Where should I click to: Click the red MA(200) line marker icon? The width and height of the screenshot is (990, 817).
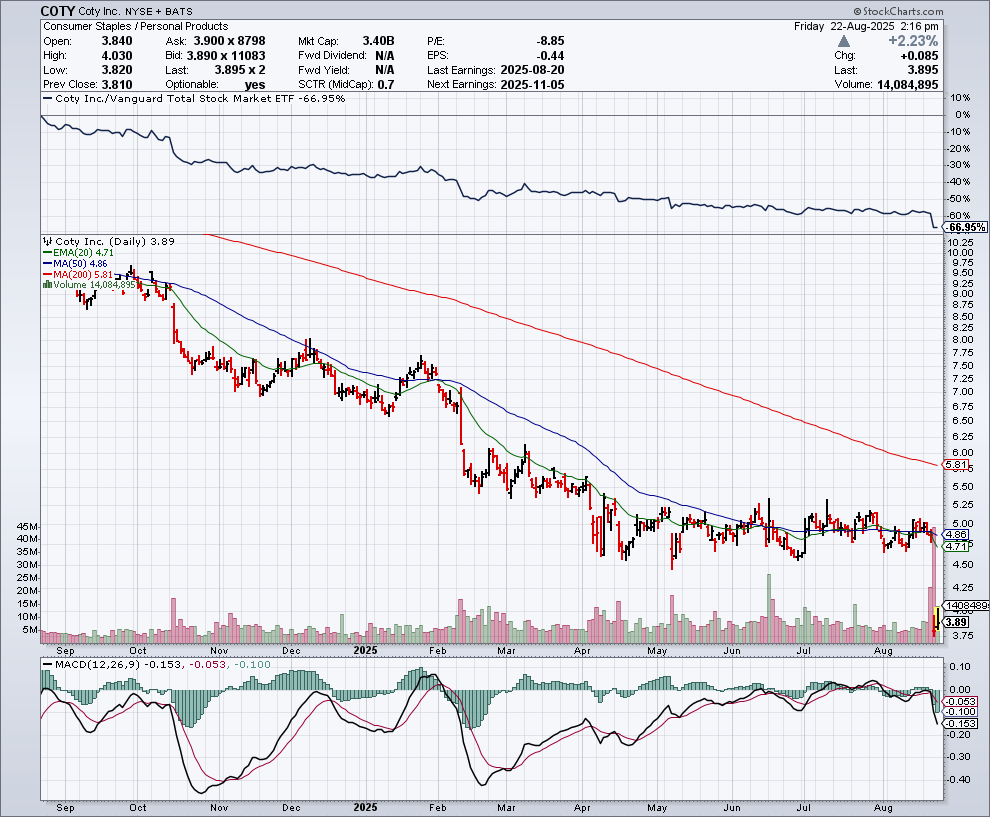click(x=47, y=274)
